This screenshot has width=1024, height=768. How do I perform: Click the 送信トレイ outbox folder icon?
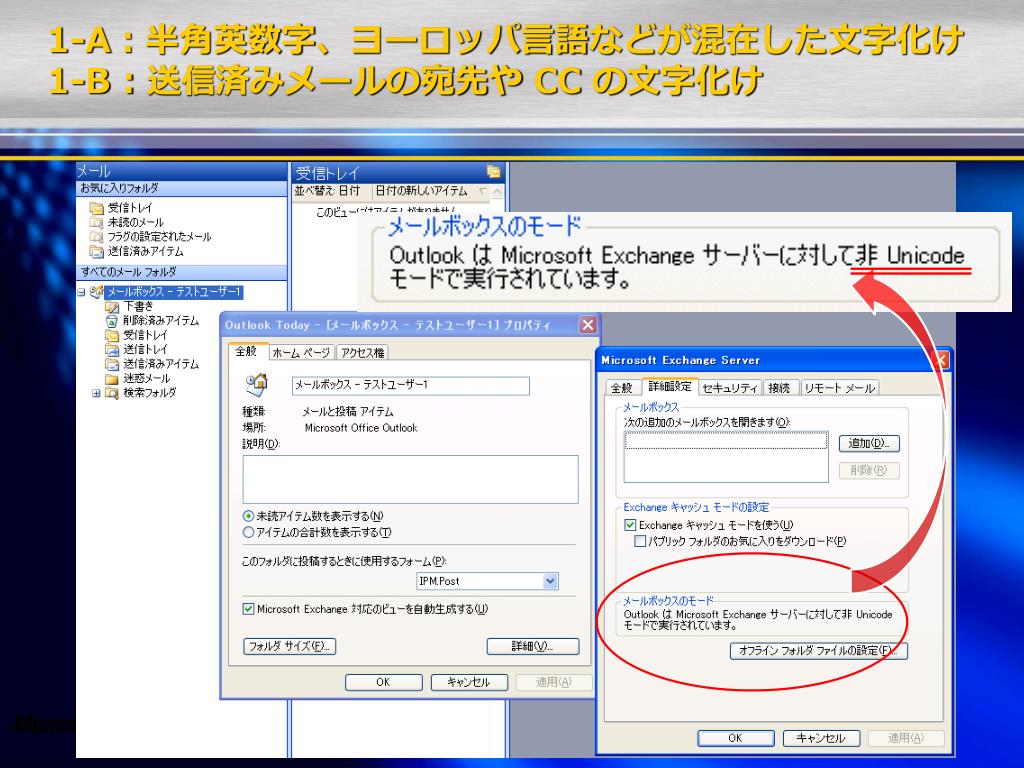click(x=112, y=349)
